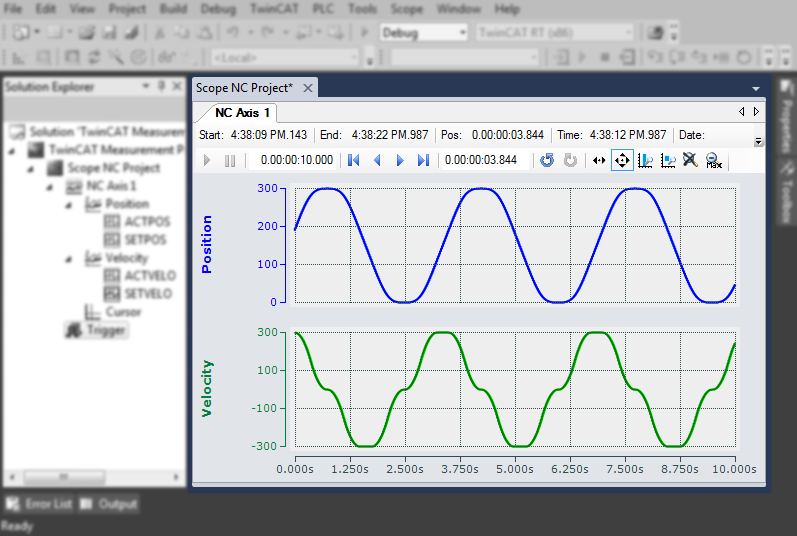The image size is (797, 536).
Task: Collapse the TwinCAT Measurement Project node
Action: pos(12,151)
